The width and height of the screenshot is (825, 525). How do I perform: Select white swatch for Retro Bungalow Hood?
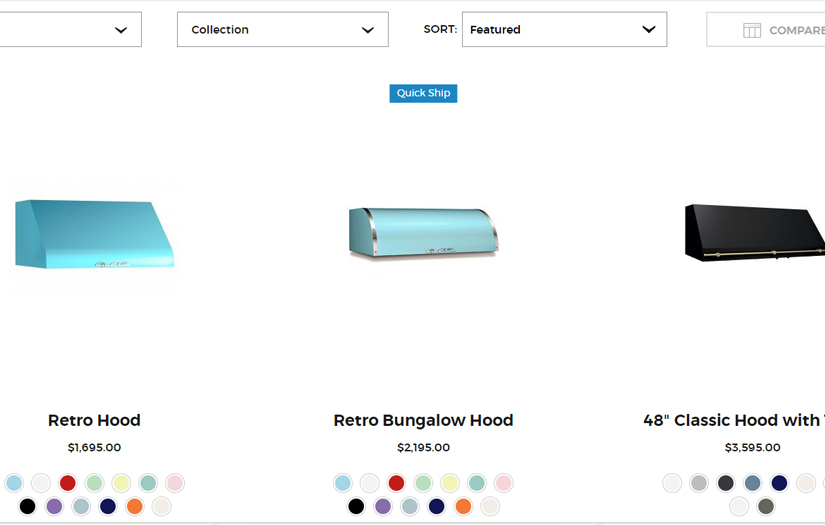[369, 483]
